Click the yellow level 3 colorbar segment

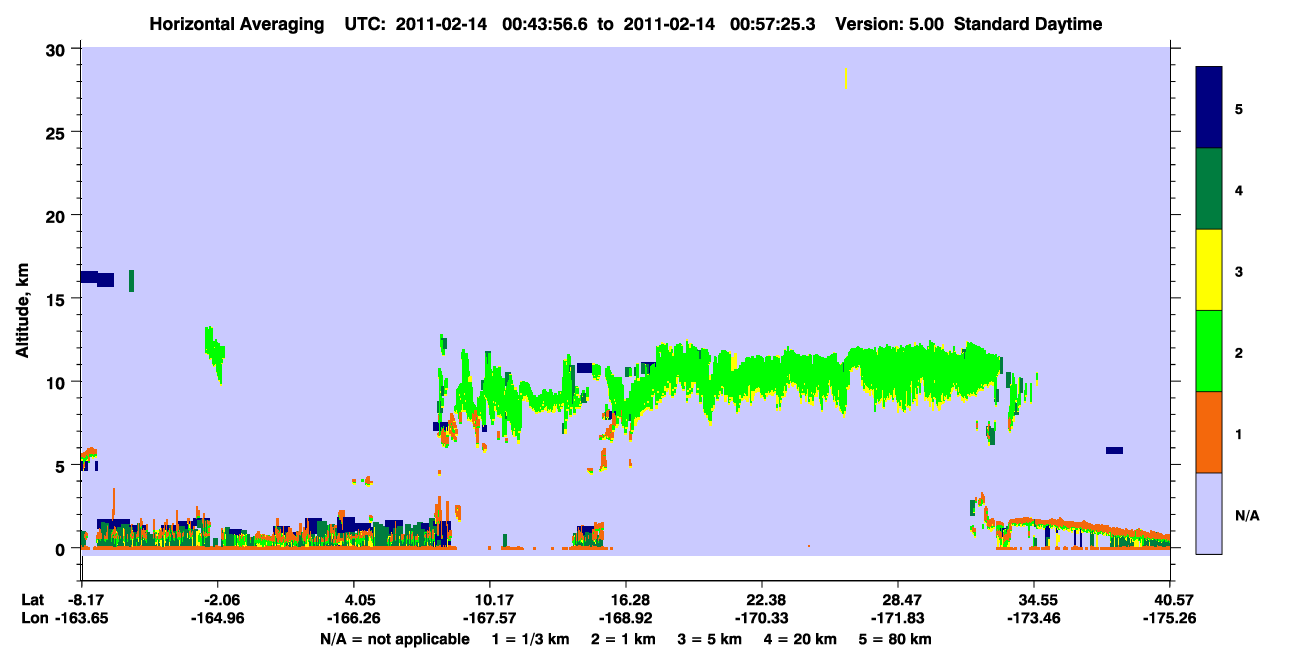coord(1209,270)
